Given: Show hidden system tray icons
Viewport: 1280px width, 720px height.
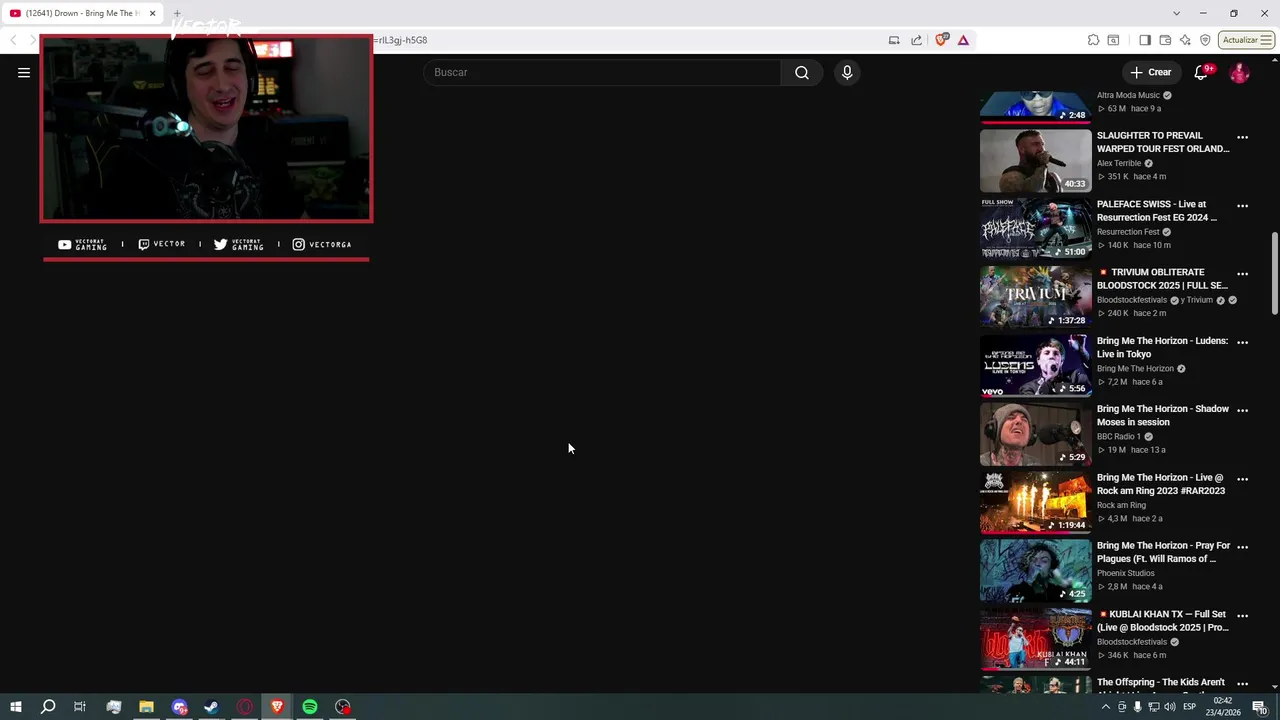Looking at the screenshot, I should click(1105, 707).
